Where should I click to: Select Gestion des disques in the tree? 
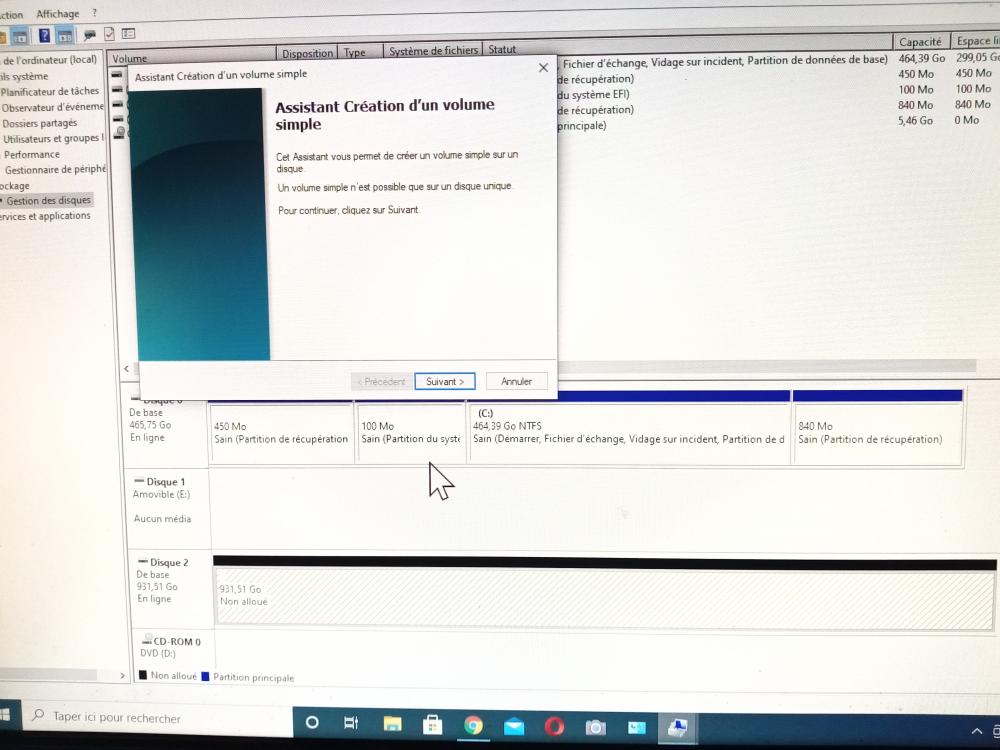48,200
